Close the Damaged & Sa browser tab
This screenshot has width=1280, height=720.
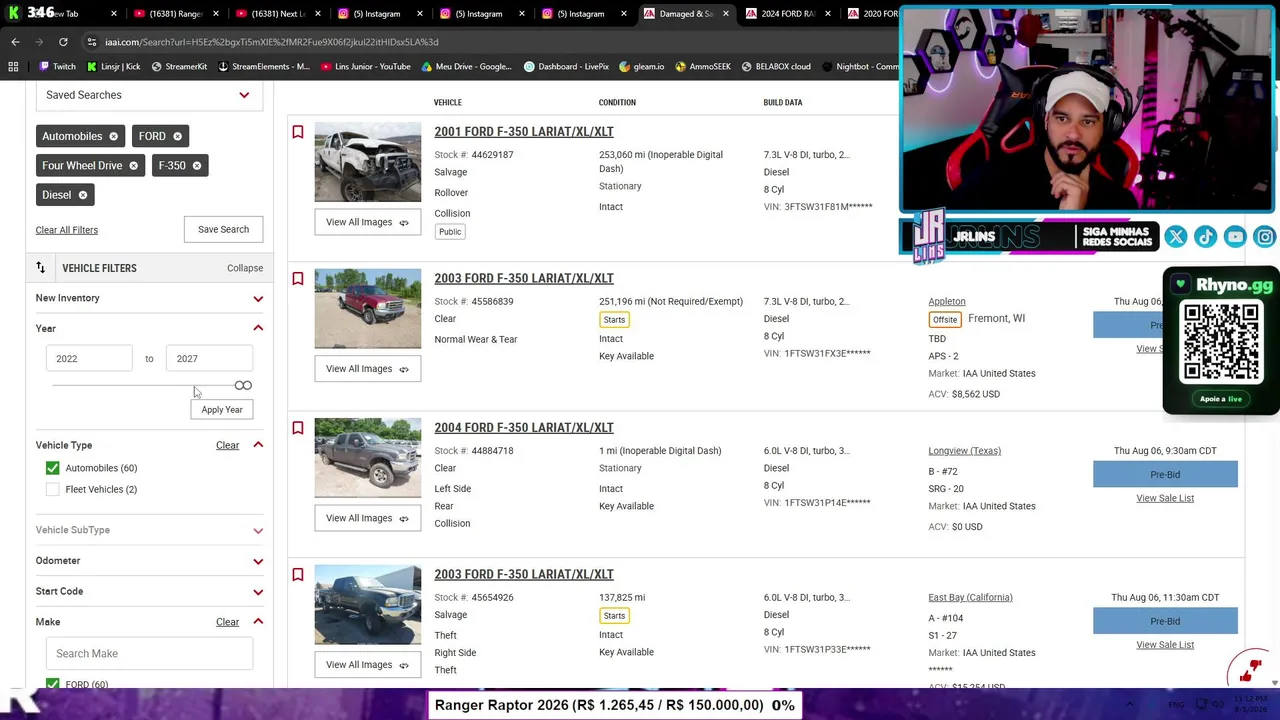coord(725,14)
